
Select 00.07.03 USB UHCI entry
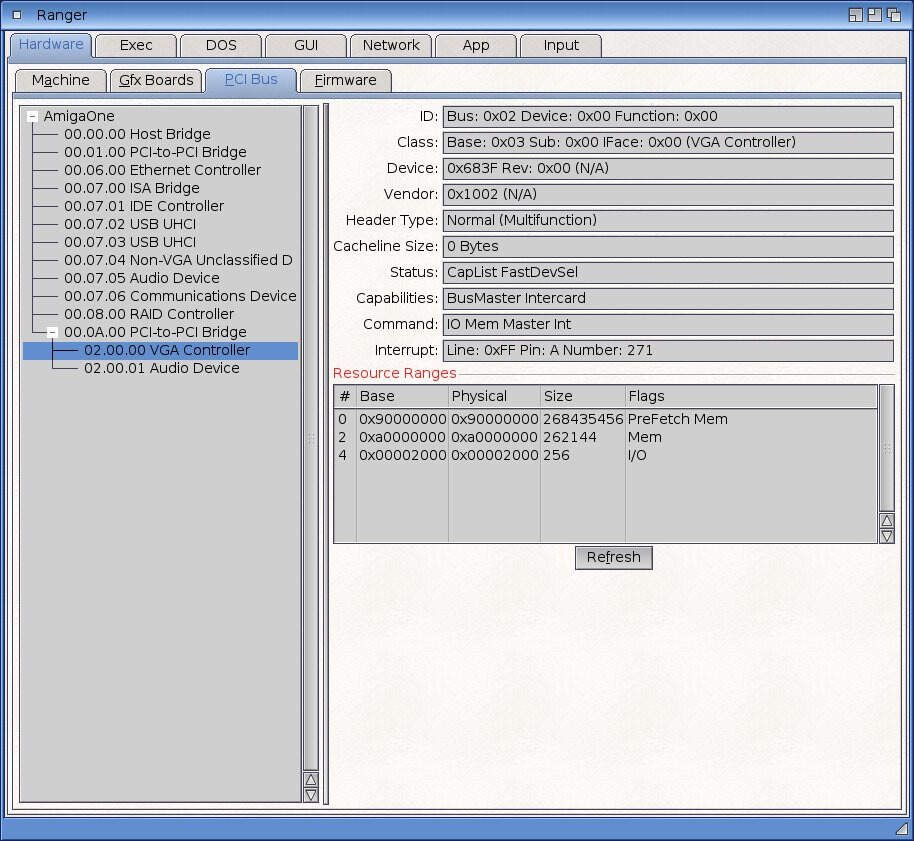tap(130, 242)
